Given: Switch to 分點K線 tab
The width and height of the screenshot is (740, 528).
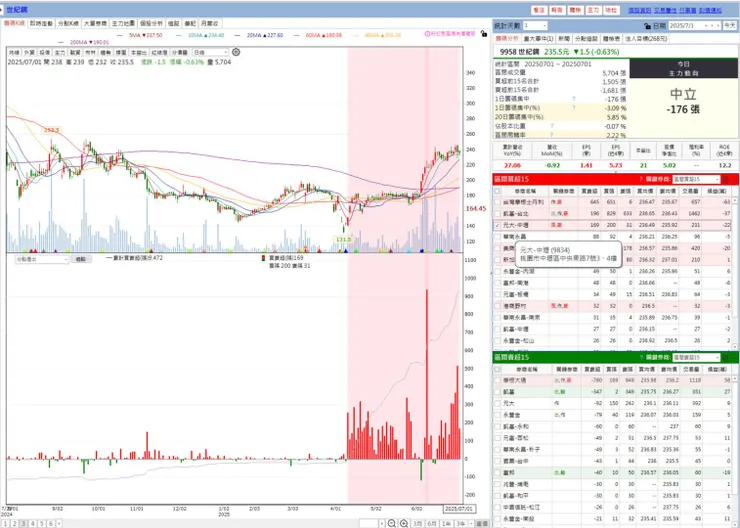Looking at the screenshot, I should click(68, 23).
